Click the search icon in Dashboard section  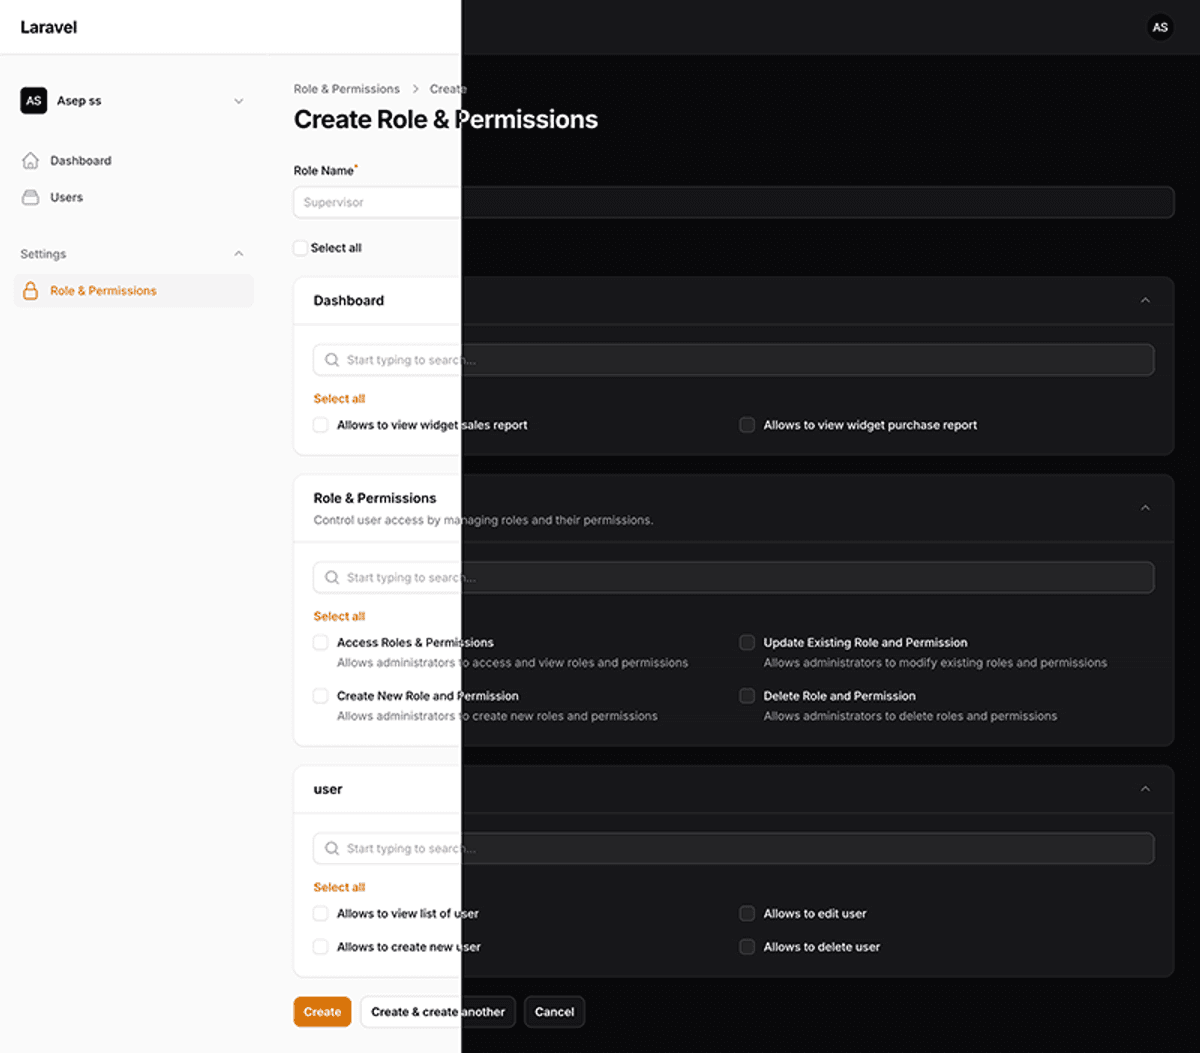click(332, 360)
